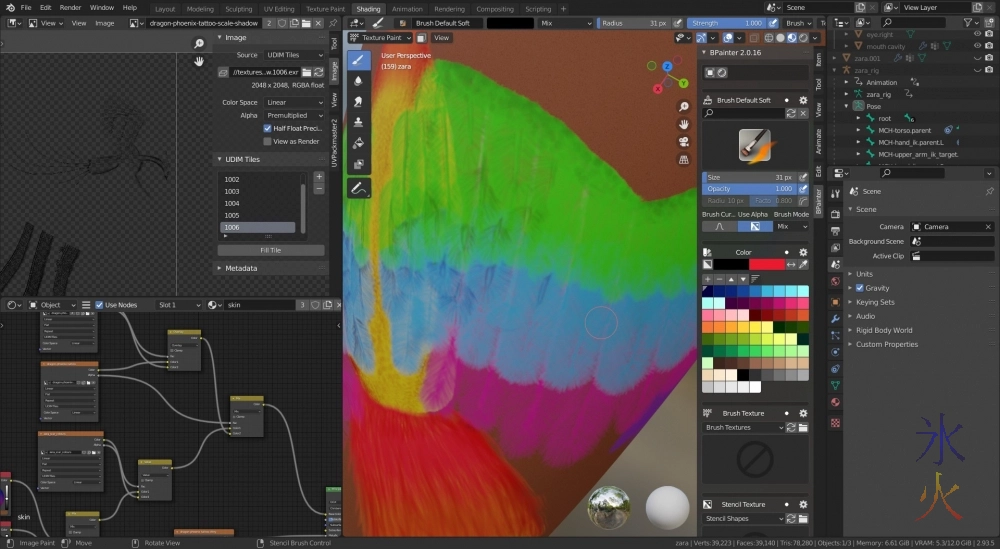Click the red secondary color swatch
Screen dimensions: 1000x549
coord(766,264)
